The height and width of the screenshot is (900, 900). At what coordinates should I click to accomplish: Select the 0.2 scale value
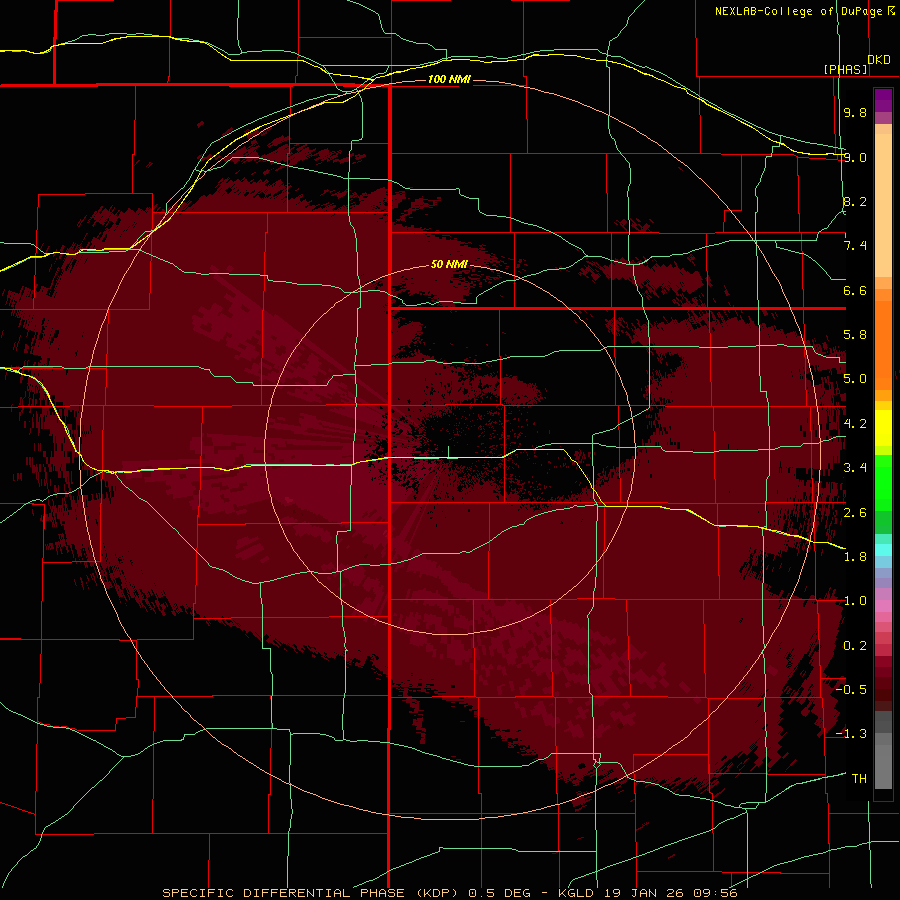tap(855, 646)
